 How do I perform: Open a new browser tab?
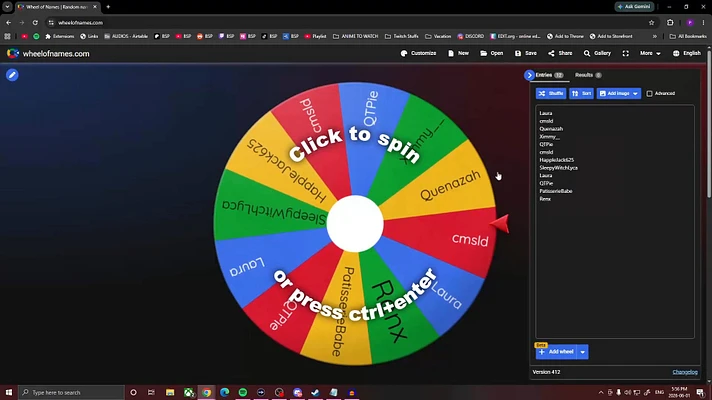(108, 7)
